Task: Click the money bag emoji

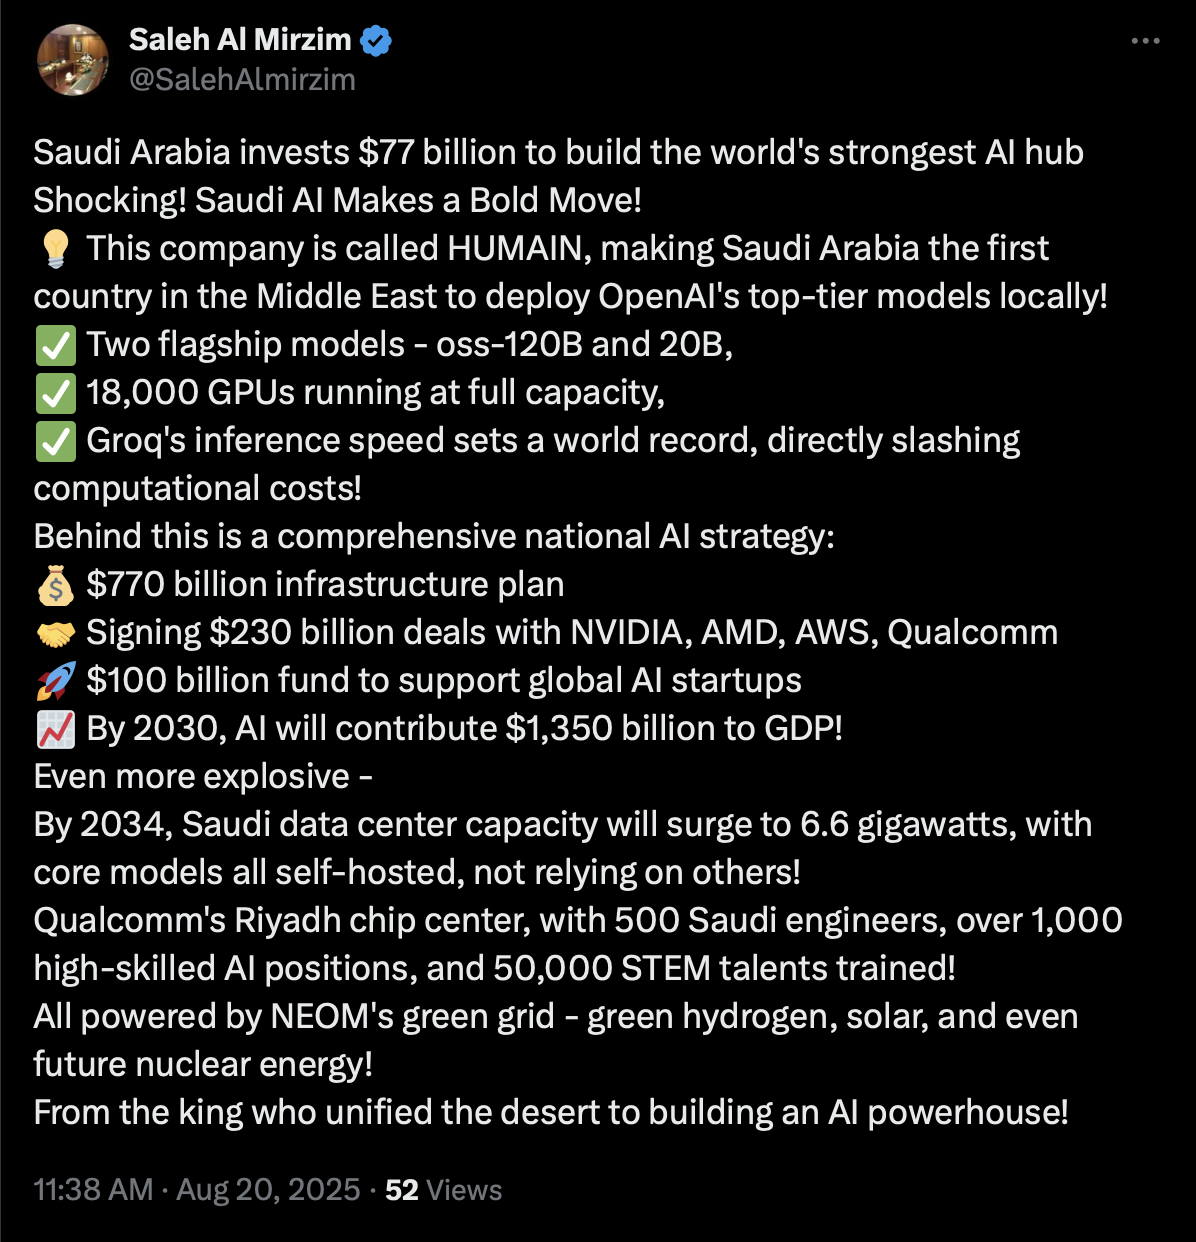Action: [x=55, y=585]
